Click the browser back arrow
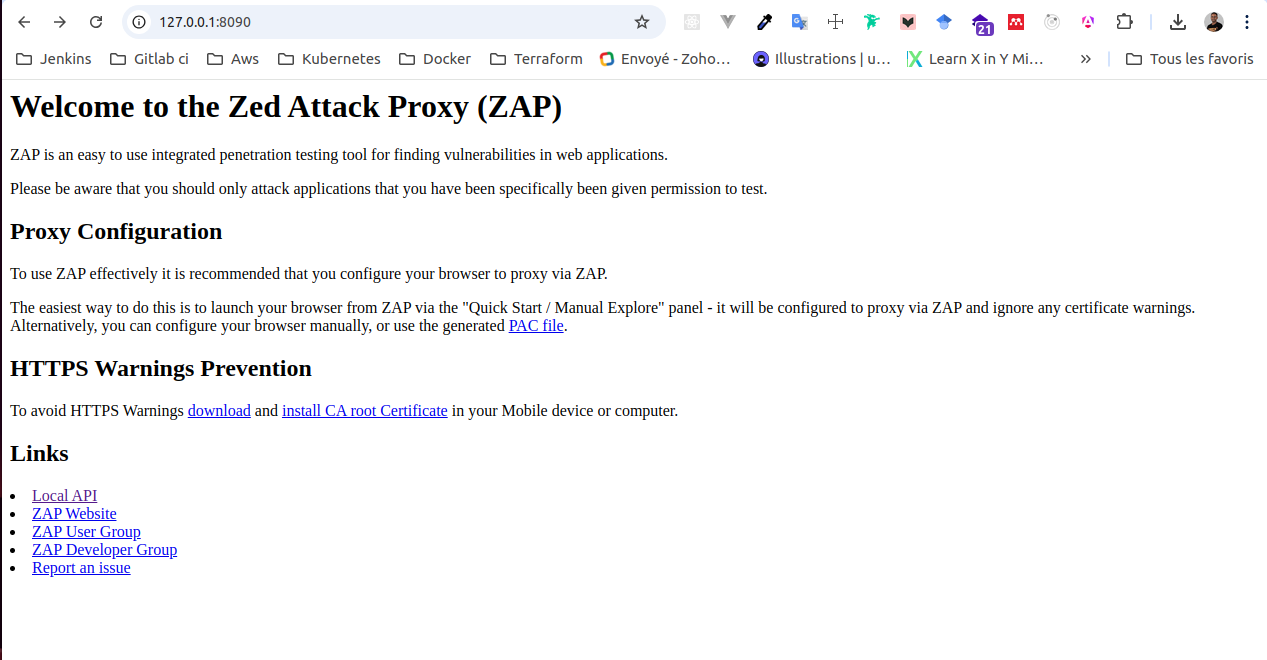The image size is (1267, 660). pos(24,22)
